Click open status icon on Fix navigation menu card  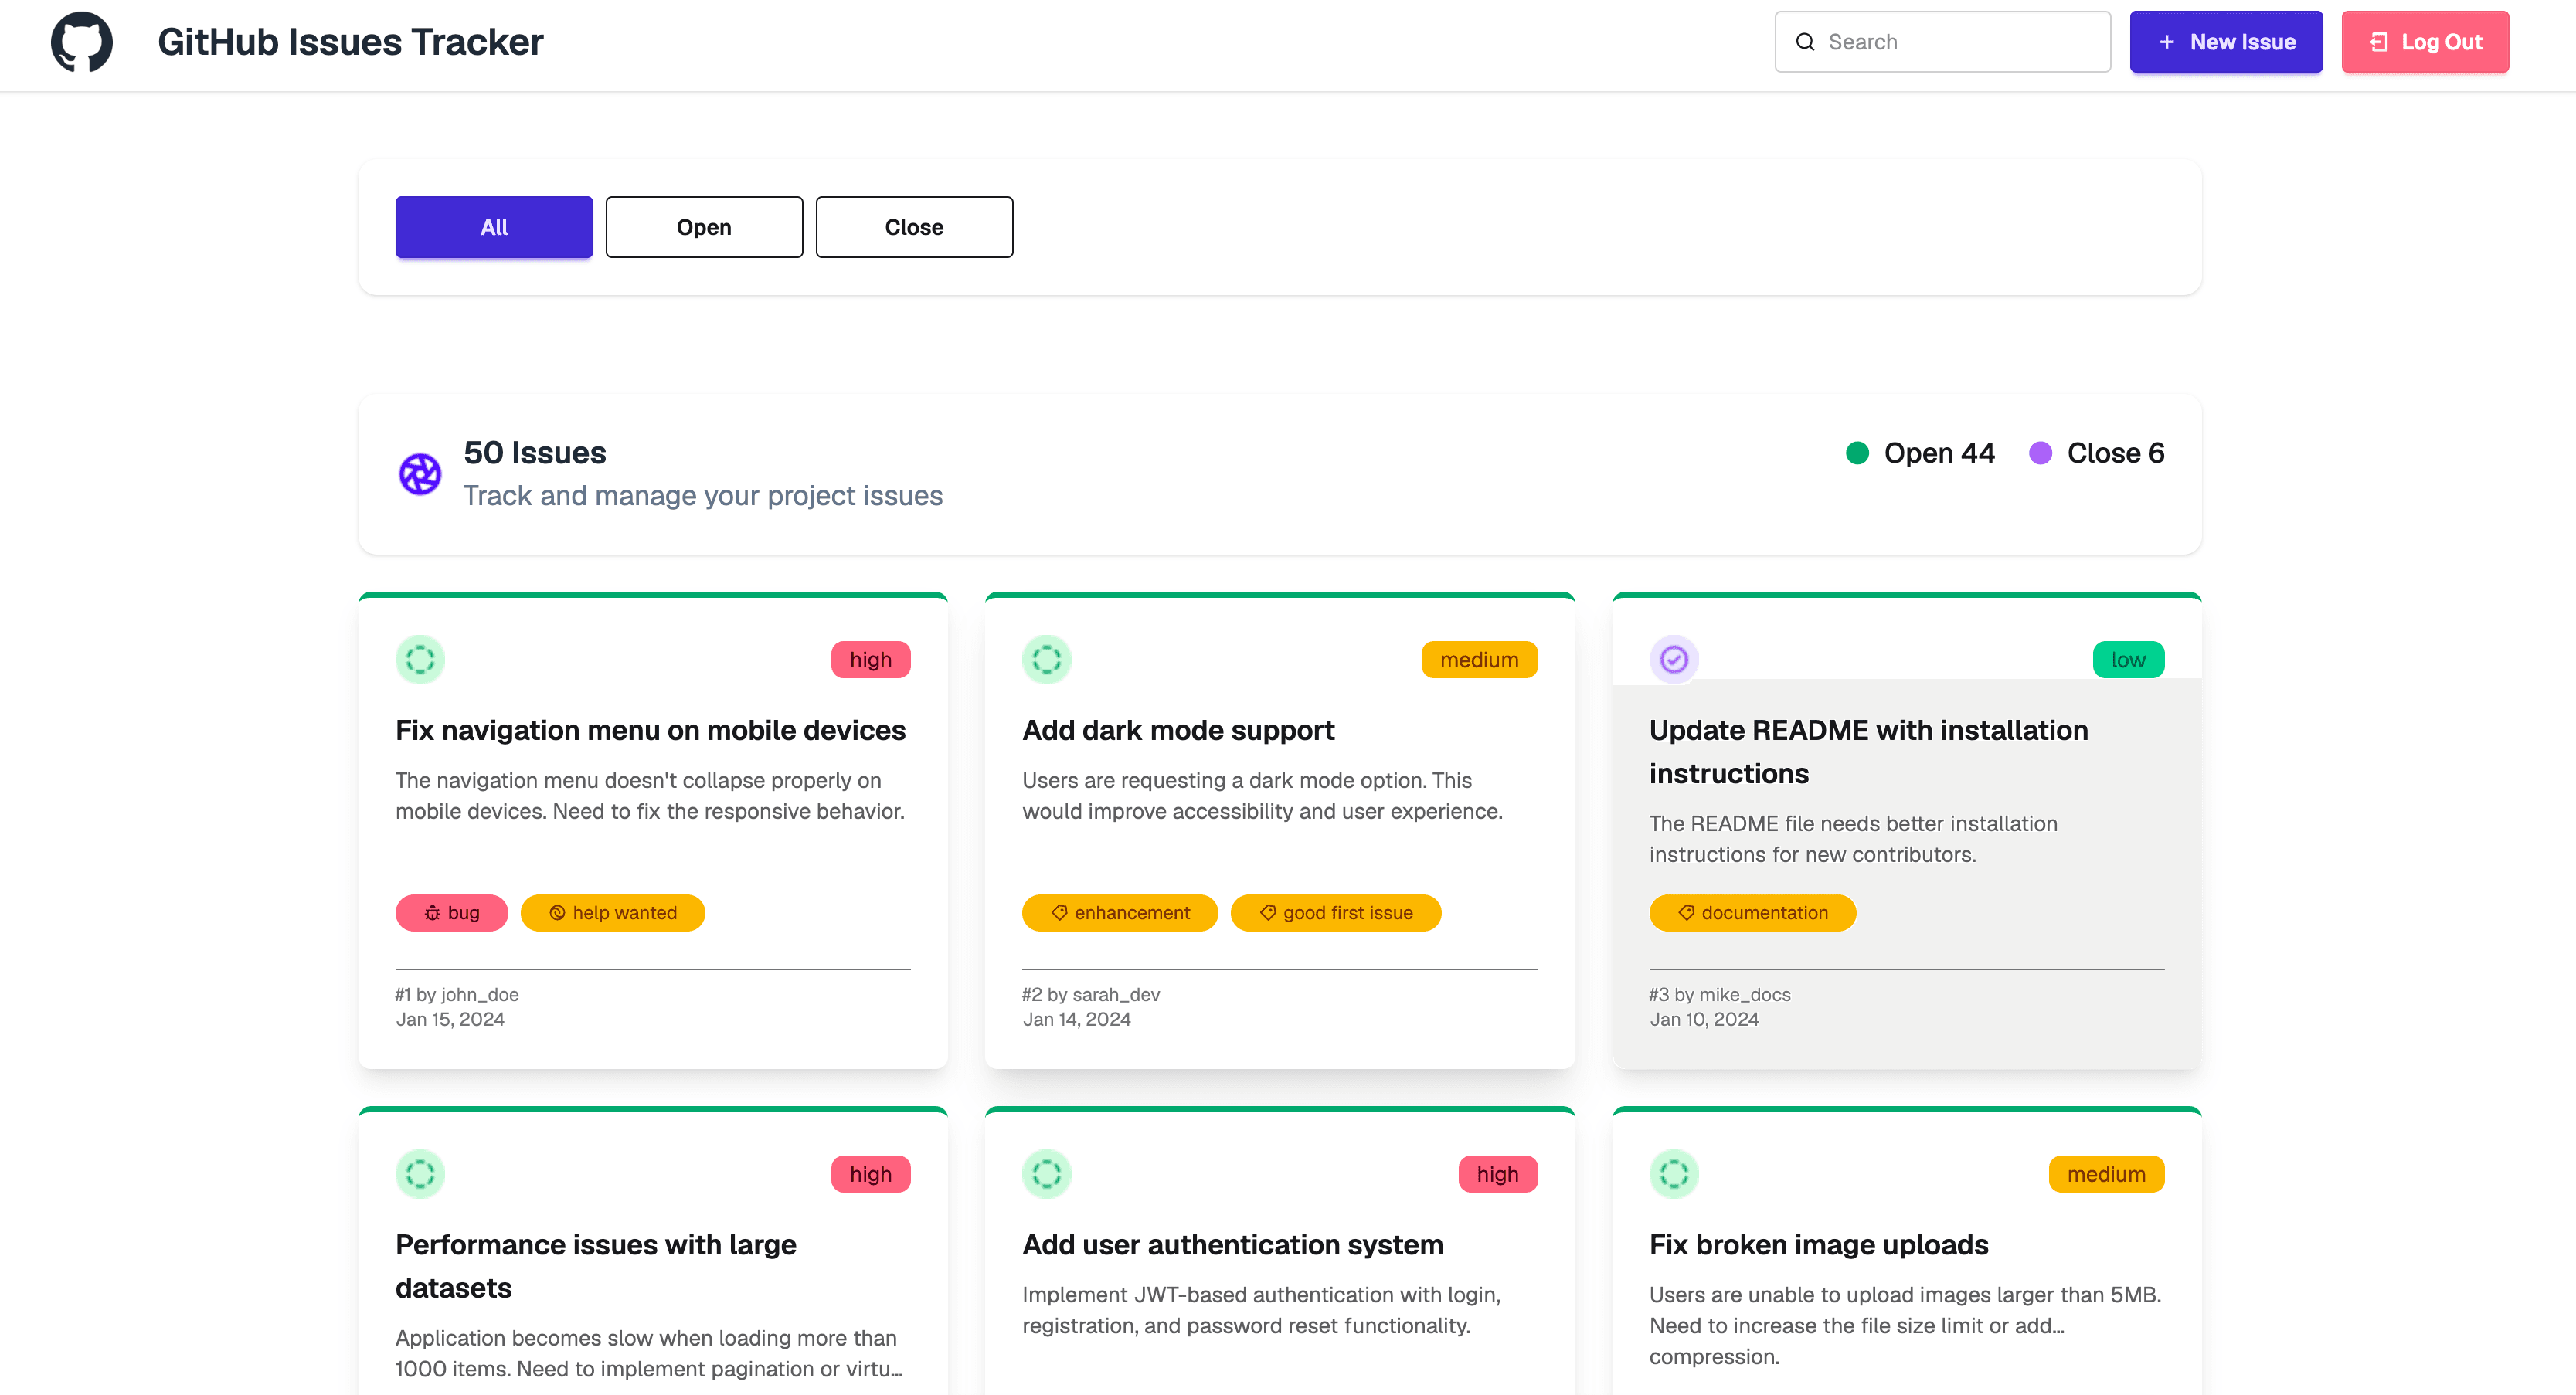coord(420,660)
